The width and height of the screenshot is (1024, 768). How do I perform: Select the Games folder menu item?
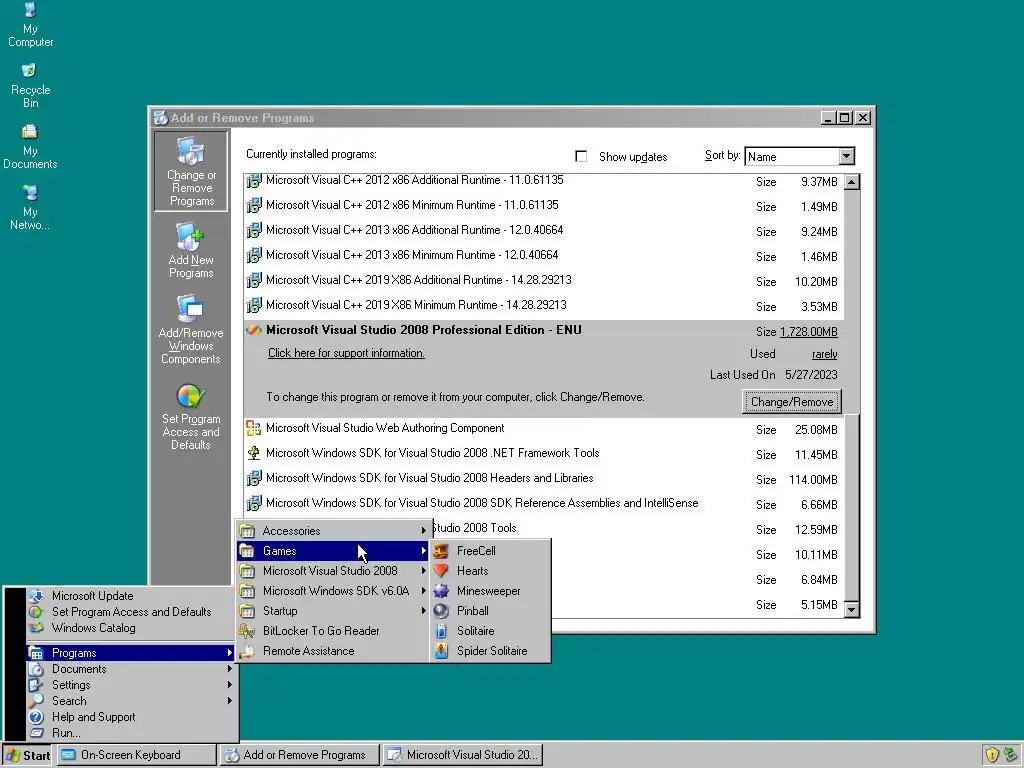coord(332,551)
